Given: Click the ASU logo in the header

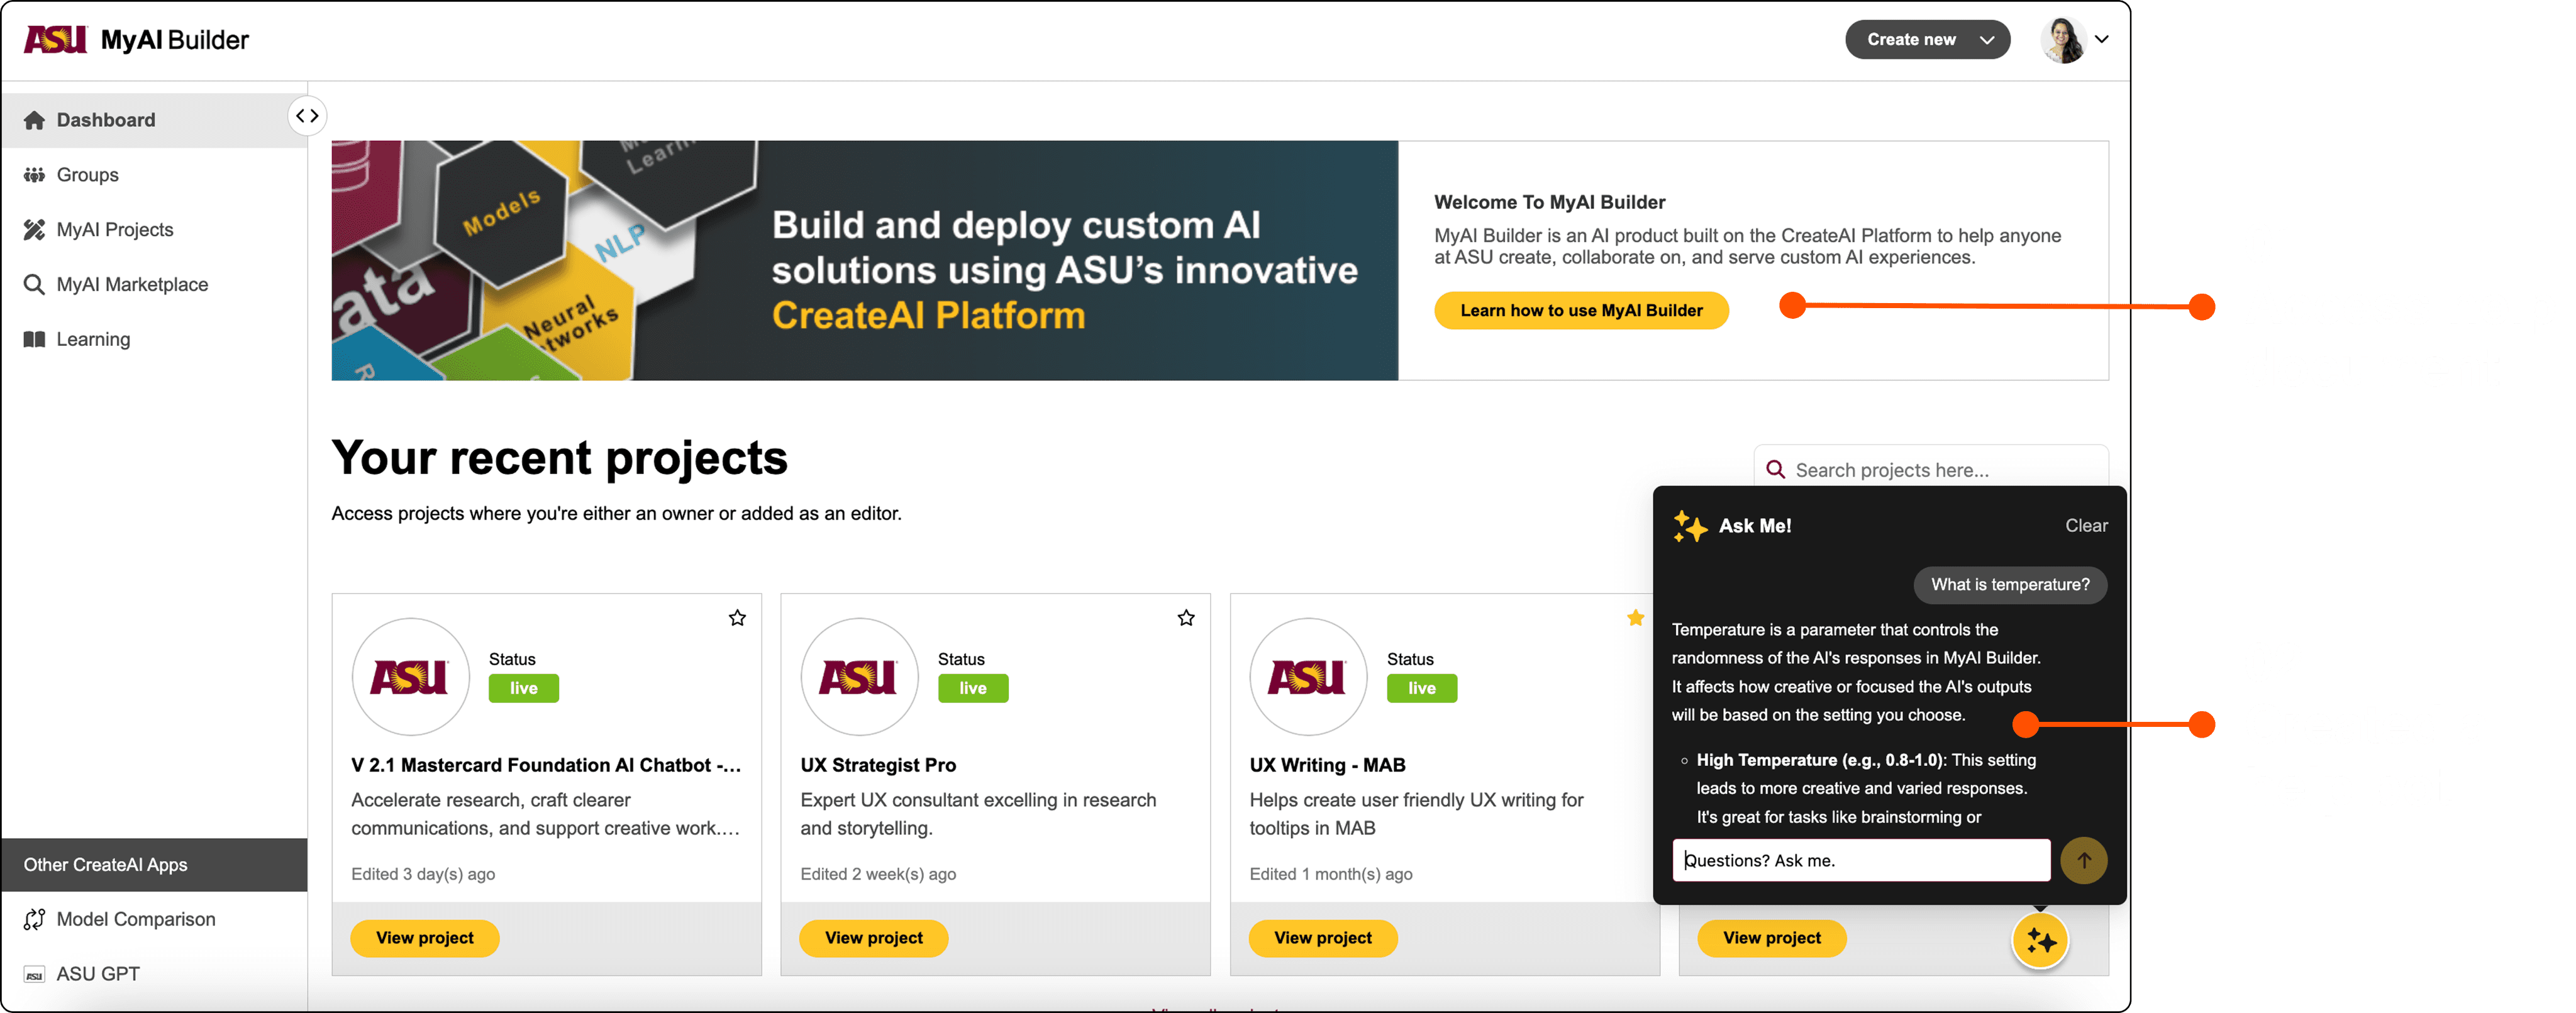Looking at the screenshot, I should (55, 40).
